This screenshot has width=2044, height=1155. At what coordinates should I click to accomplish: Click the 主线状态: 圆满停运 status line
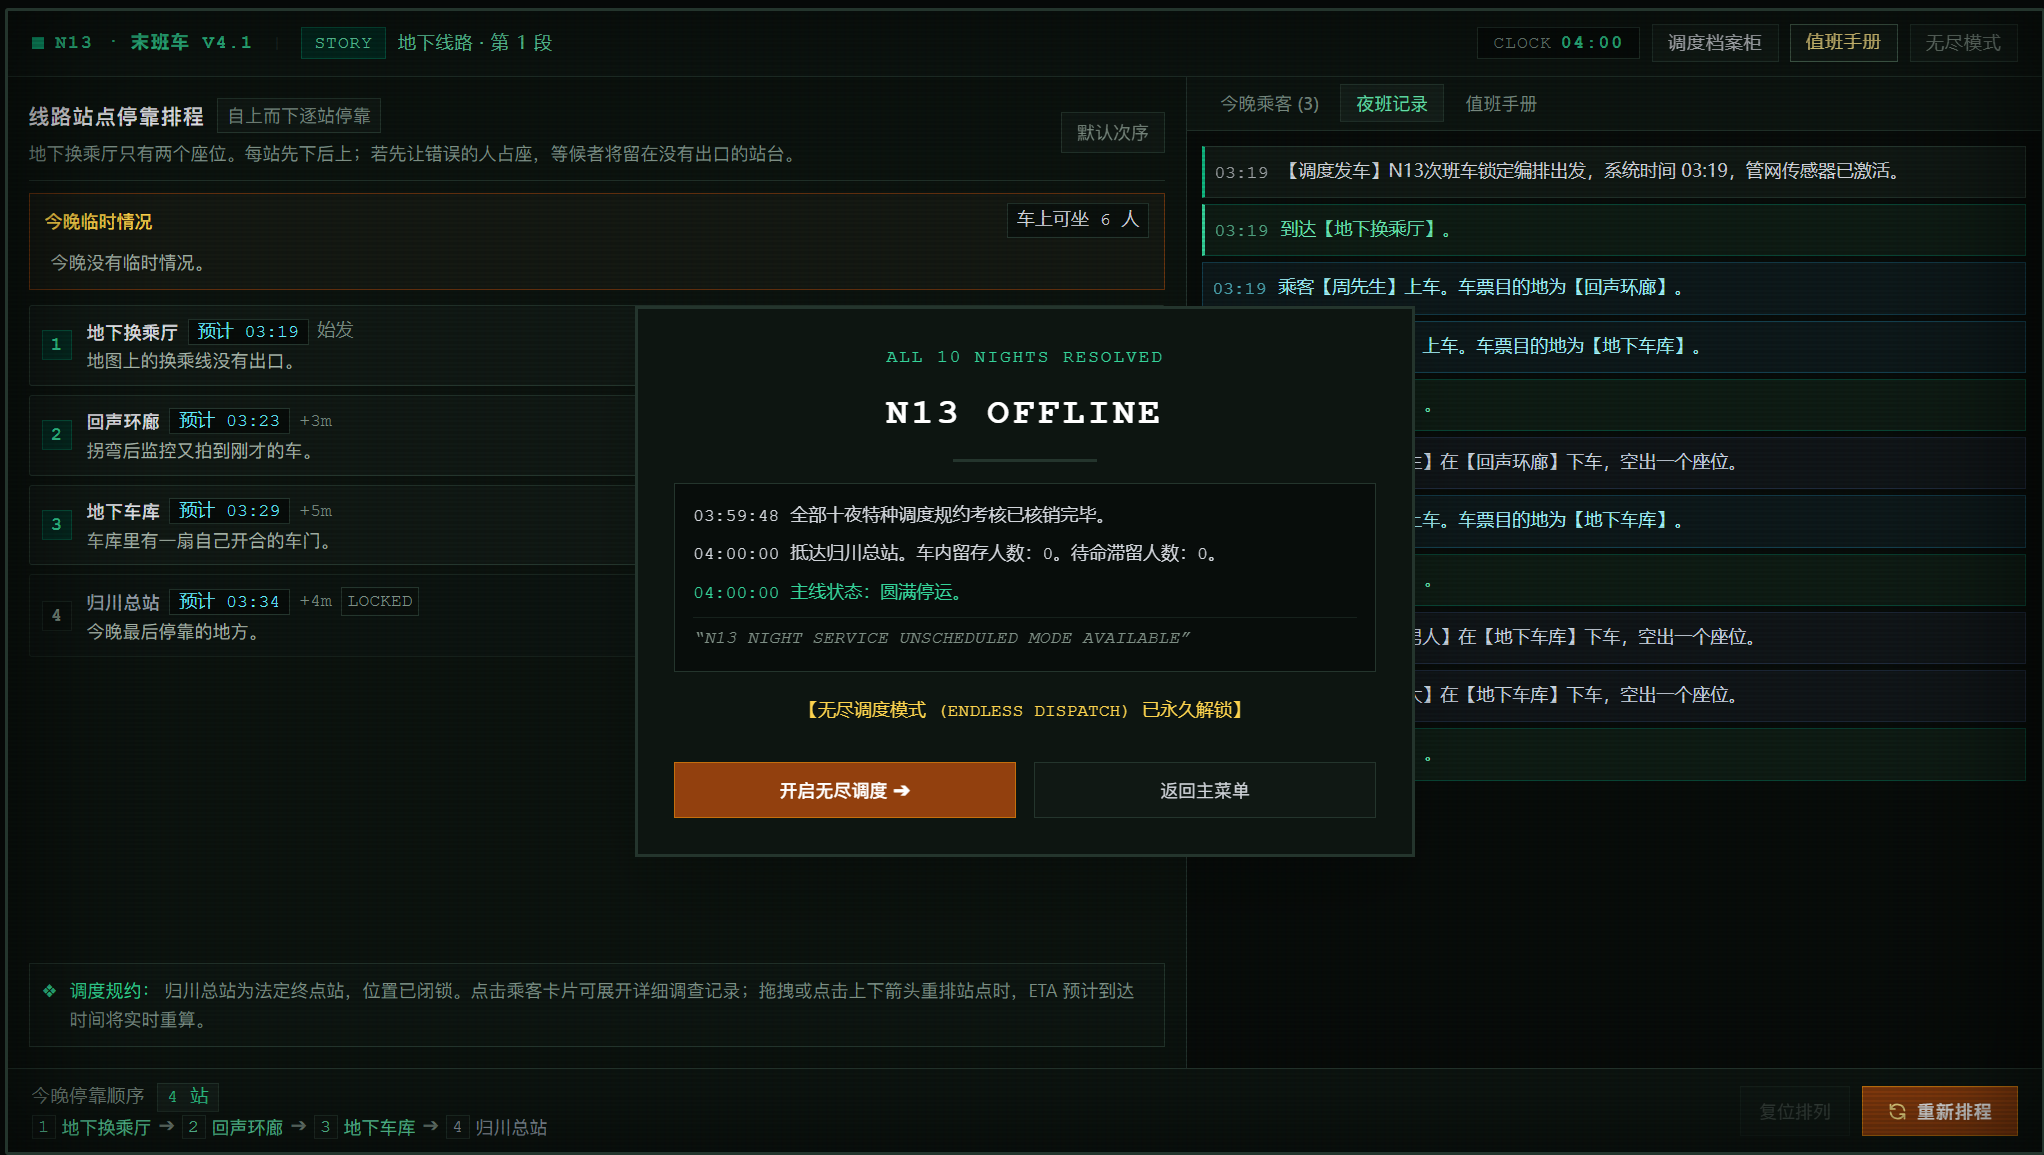click(x=828, y=592)
